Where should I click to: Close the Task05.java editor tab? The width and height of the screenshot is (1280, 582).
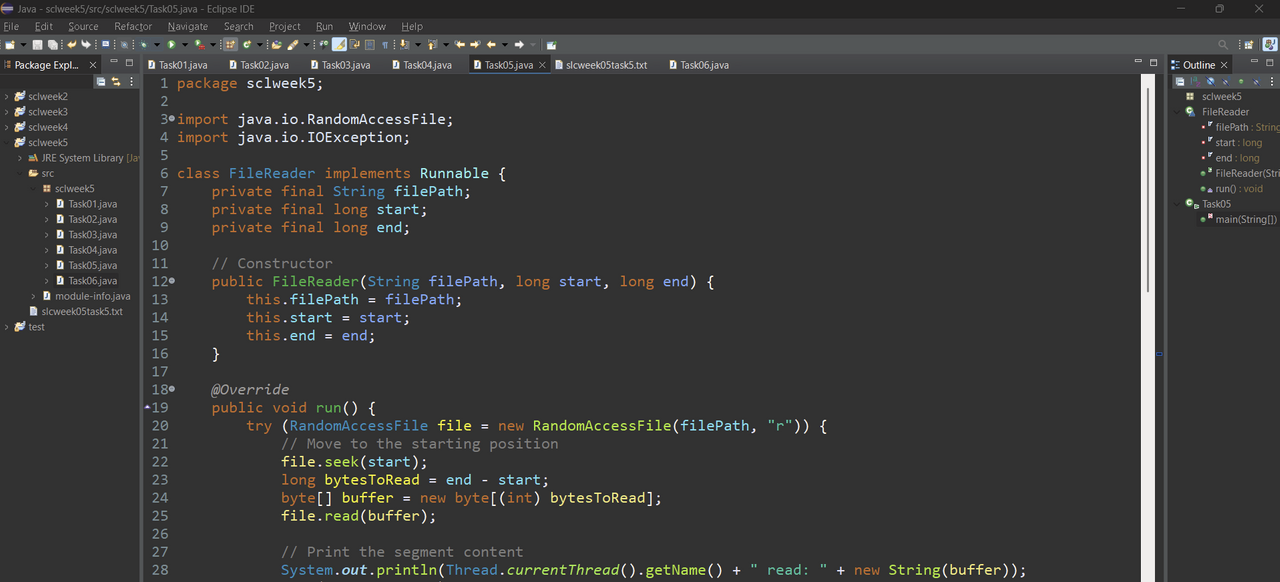543,65
